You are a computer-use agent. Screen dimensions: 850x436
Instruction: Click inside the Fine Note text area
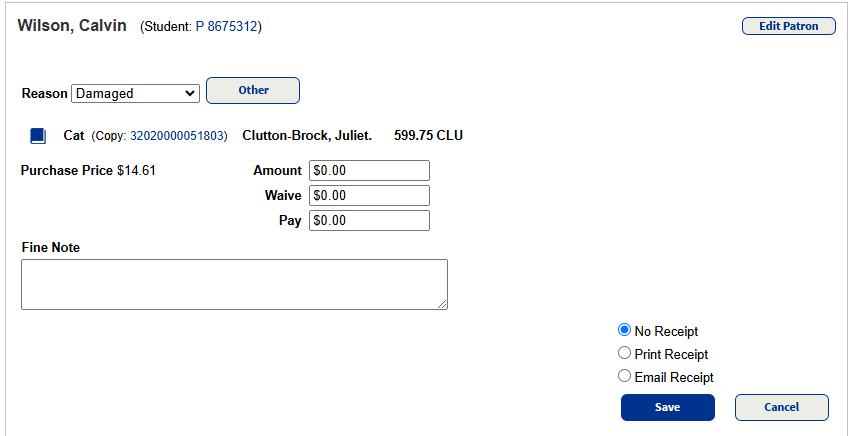click(x=234, y=284)
